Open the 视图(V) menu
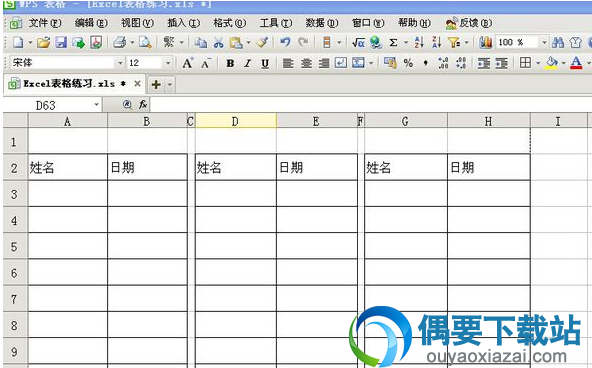 pyautogui.click(x=137, y=23)
